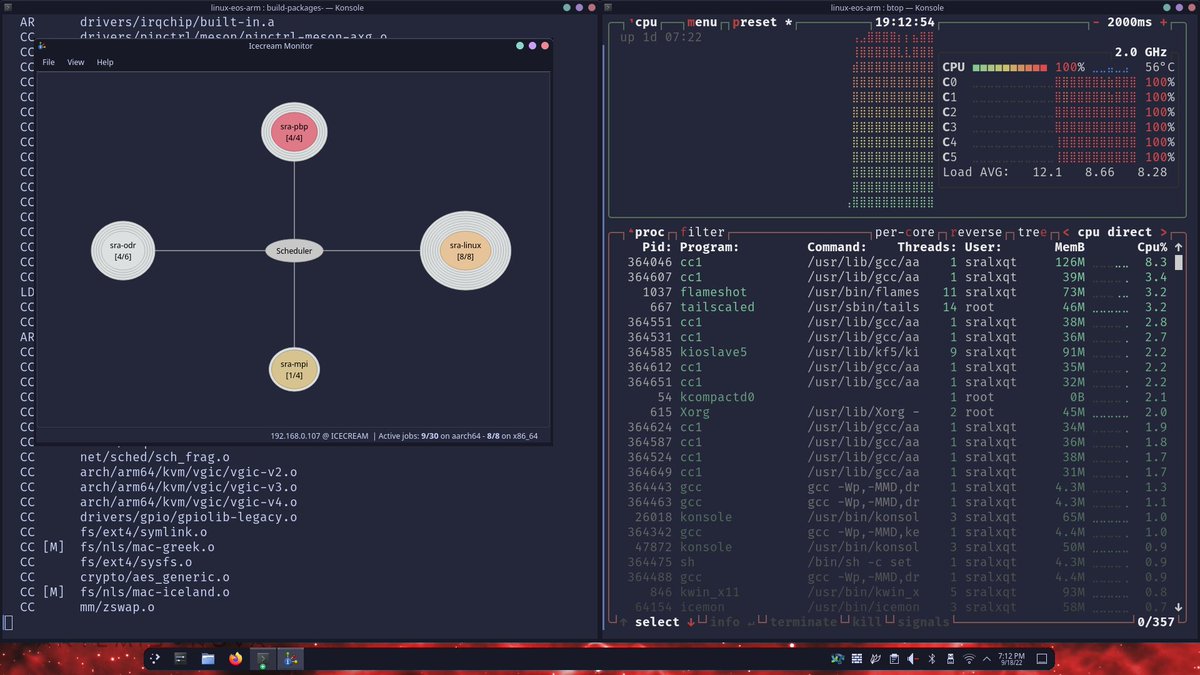Click select in btop footer

(657, 622)
